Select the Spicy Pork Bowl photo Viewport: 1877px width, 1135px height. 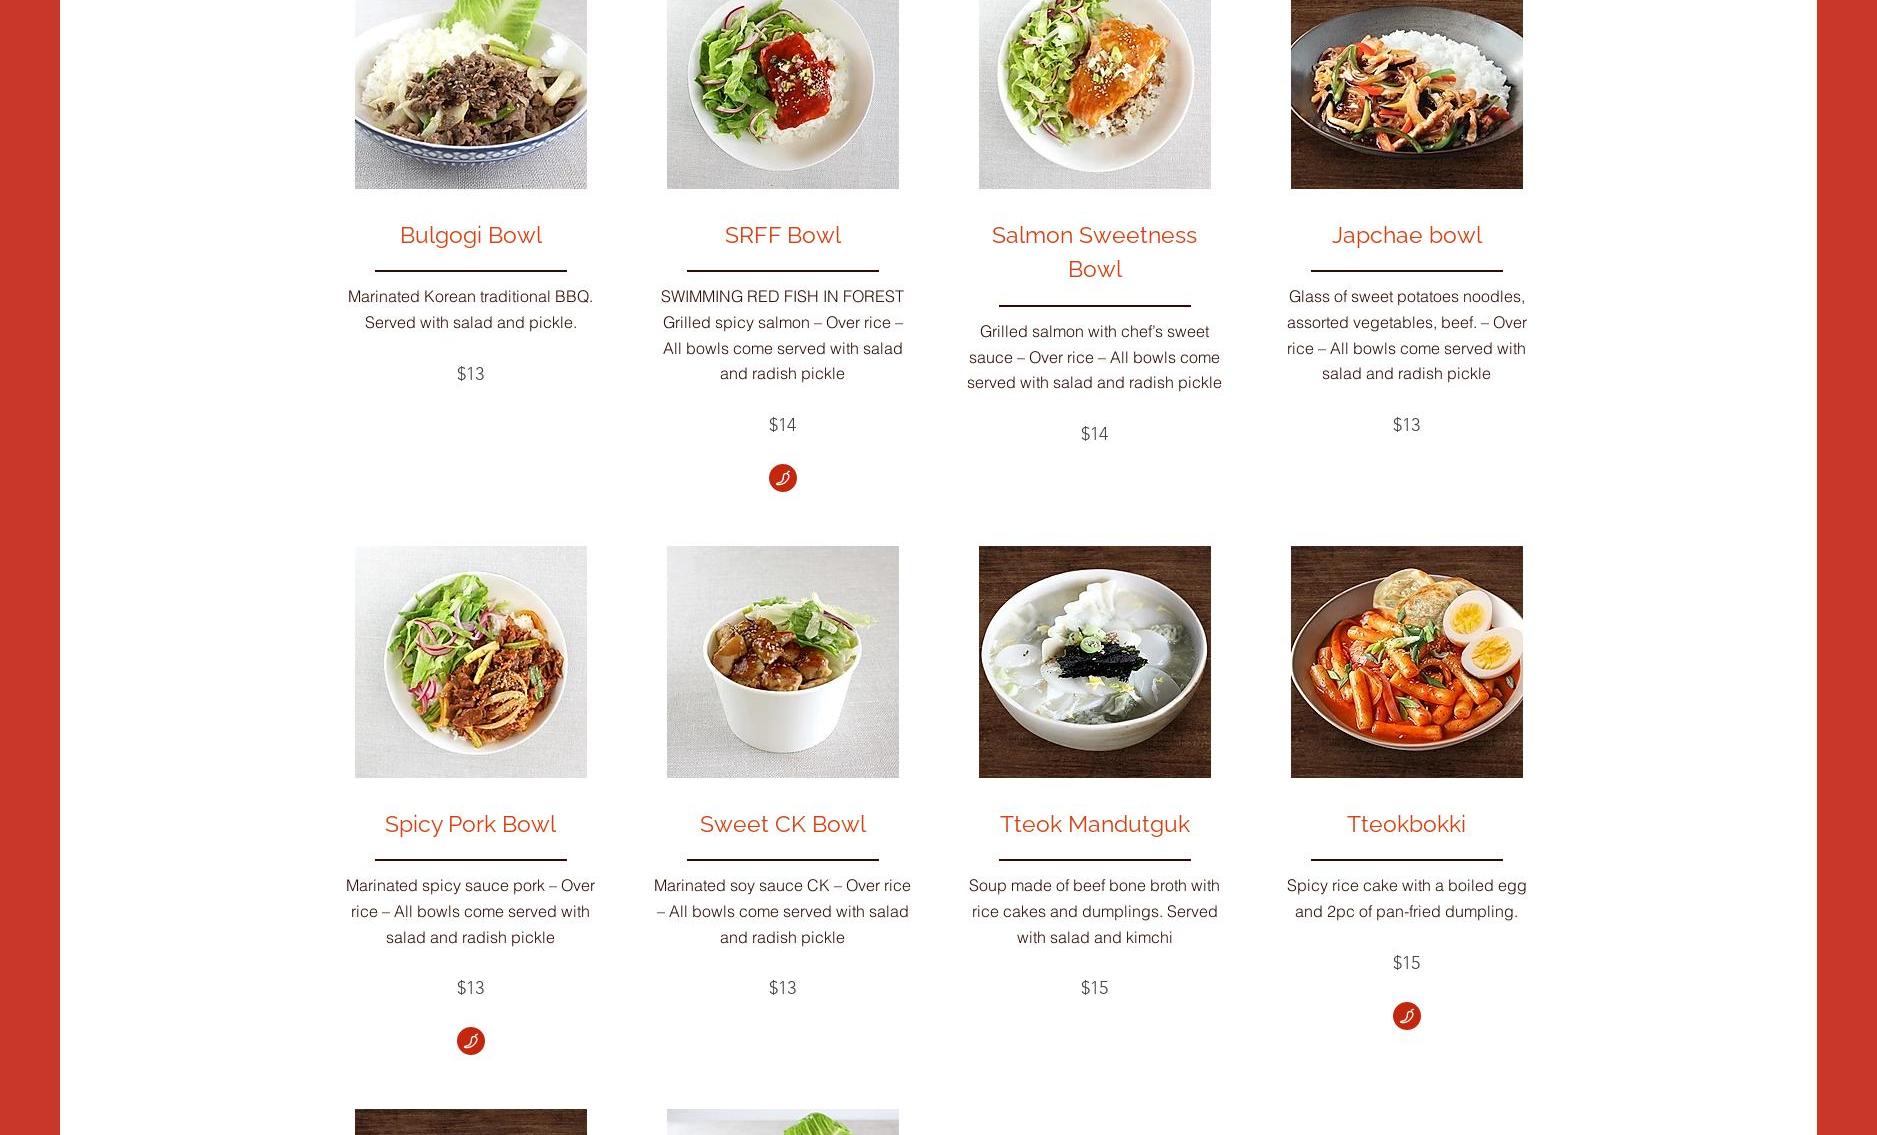[470, 662]
